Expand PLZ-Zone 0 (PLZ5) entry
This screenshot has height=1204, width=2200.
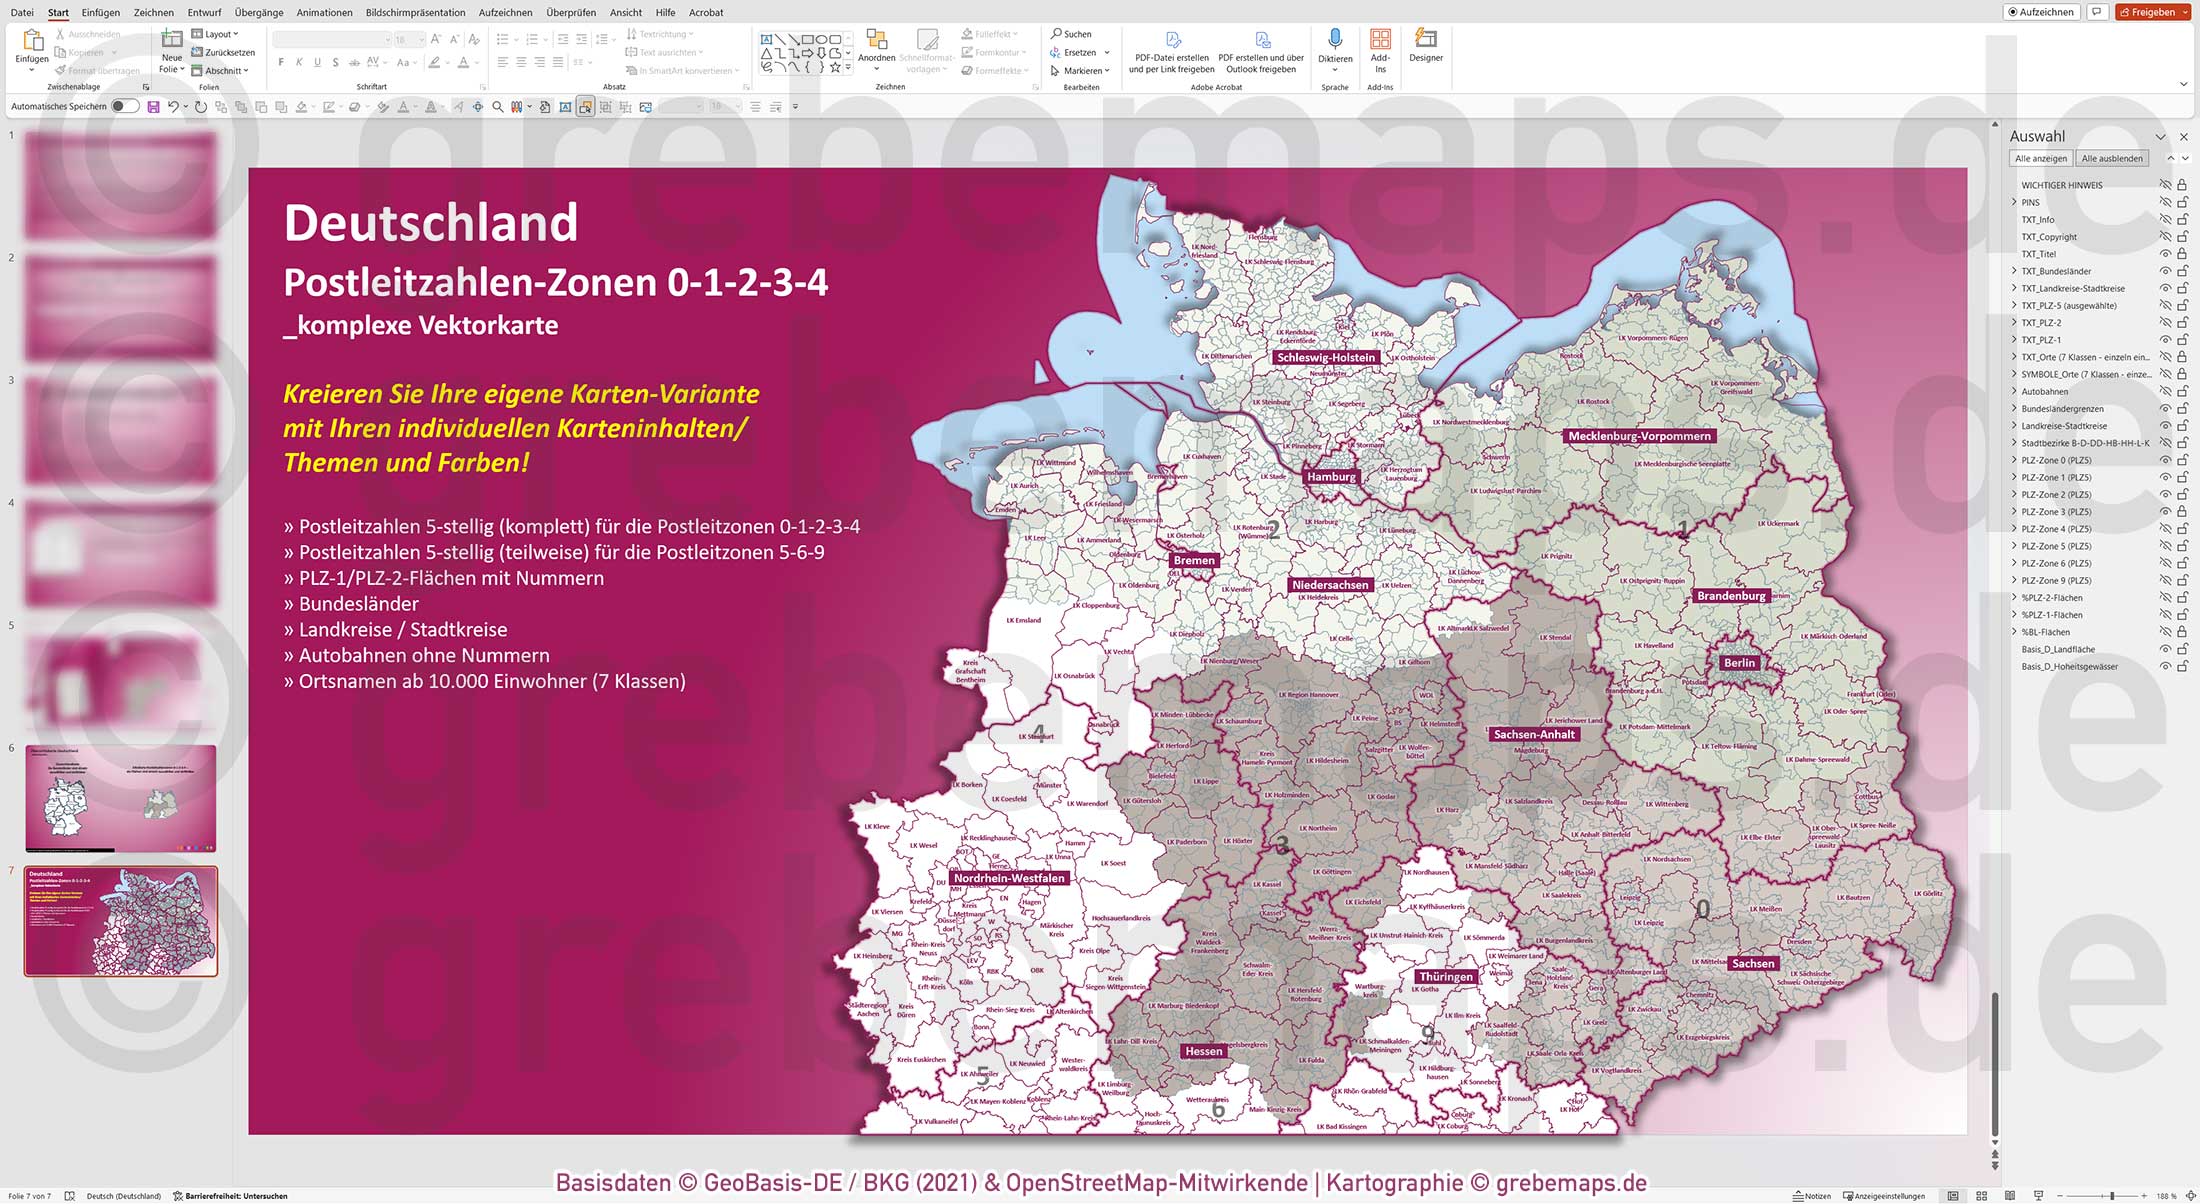pyautogui.click(x=2013, y=460)
